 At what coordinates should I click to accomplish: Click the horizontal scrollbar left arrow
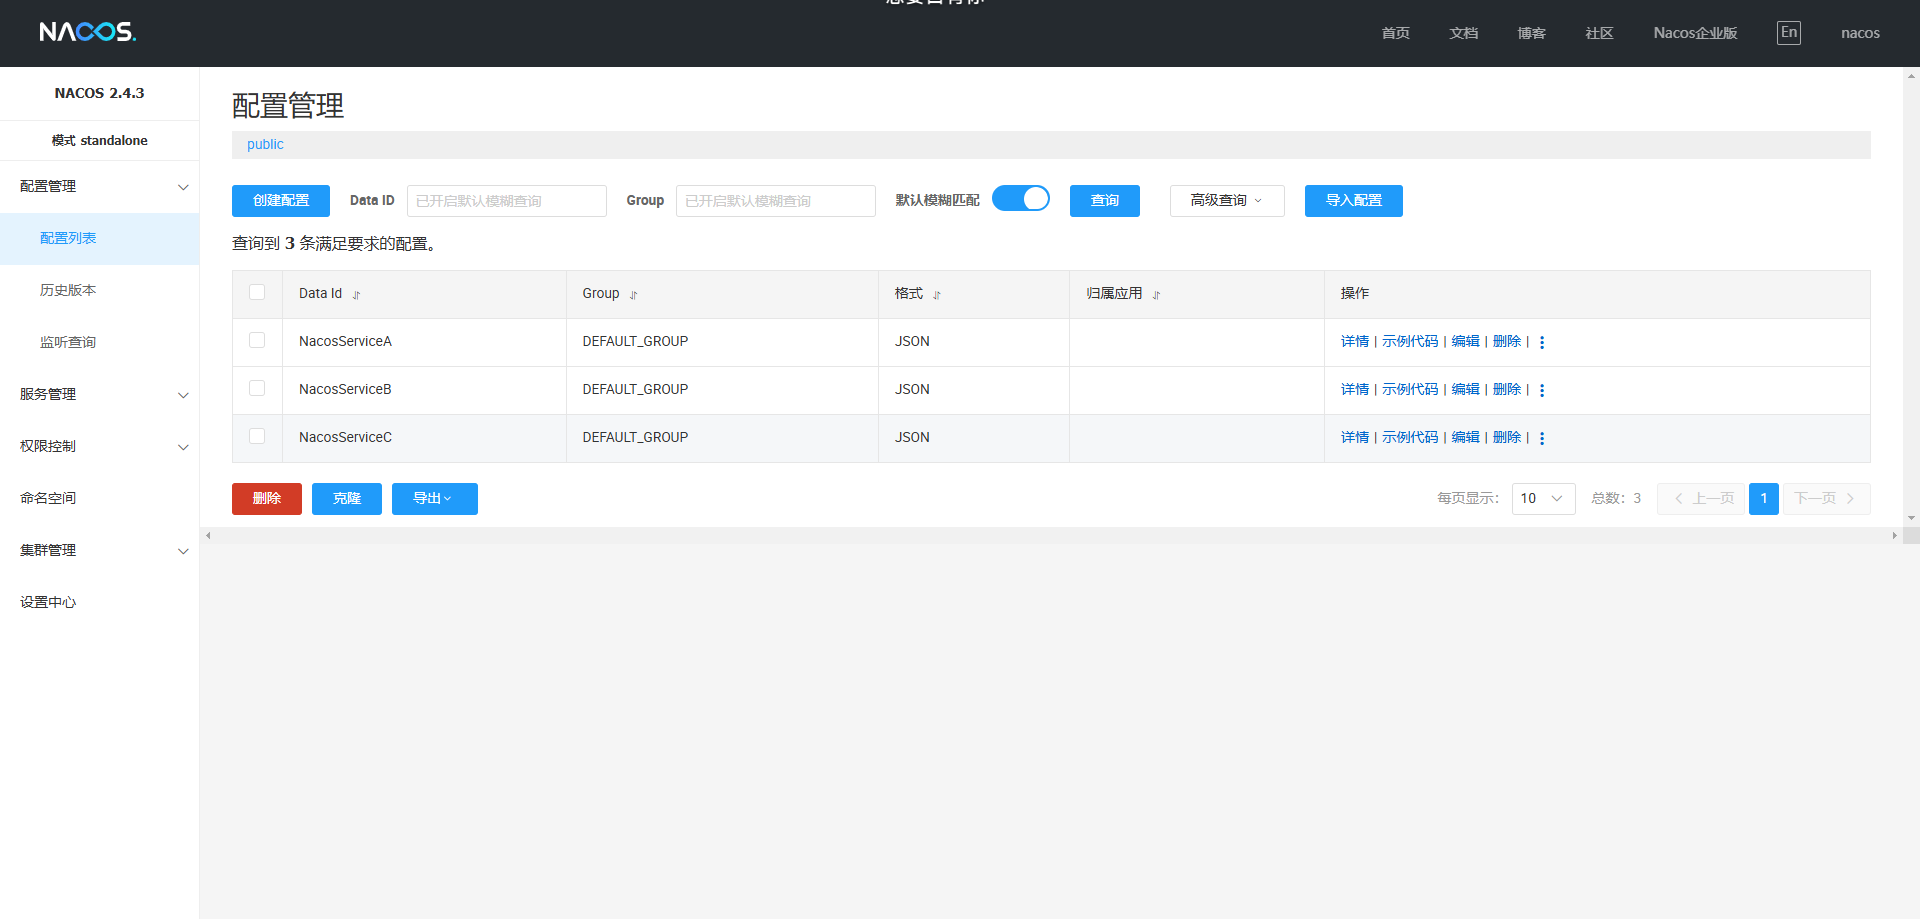tap(208, 535)
